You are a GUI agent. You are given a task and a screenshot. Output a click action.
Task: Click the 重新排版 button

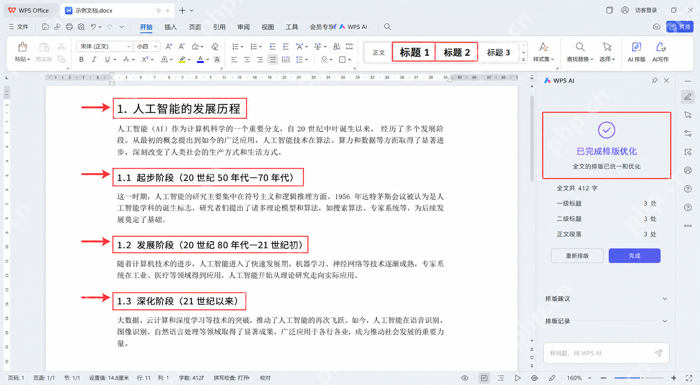[577, 256]
